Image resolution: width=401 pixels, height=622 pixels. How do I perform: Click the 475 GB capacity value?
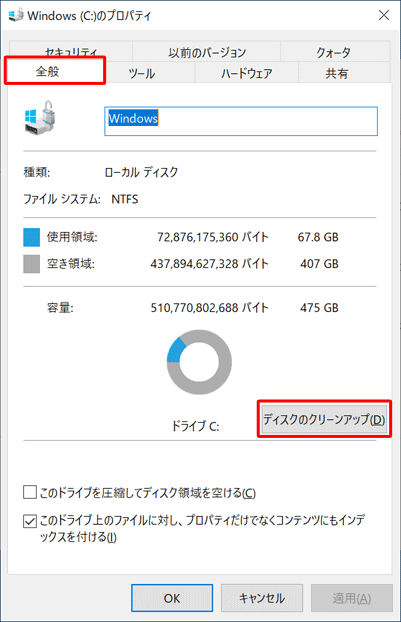tap(319, 308)
